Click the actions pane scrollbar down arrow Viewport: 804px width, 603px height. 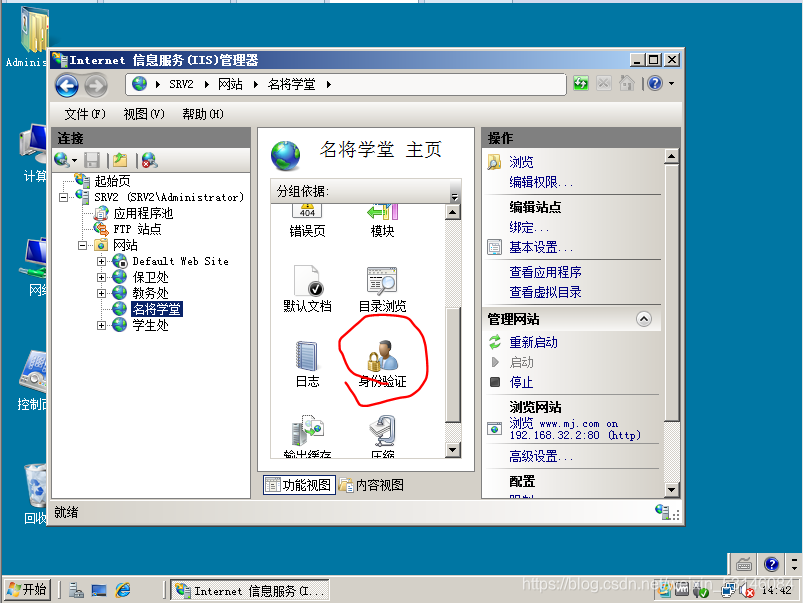tap(672, 489)
